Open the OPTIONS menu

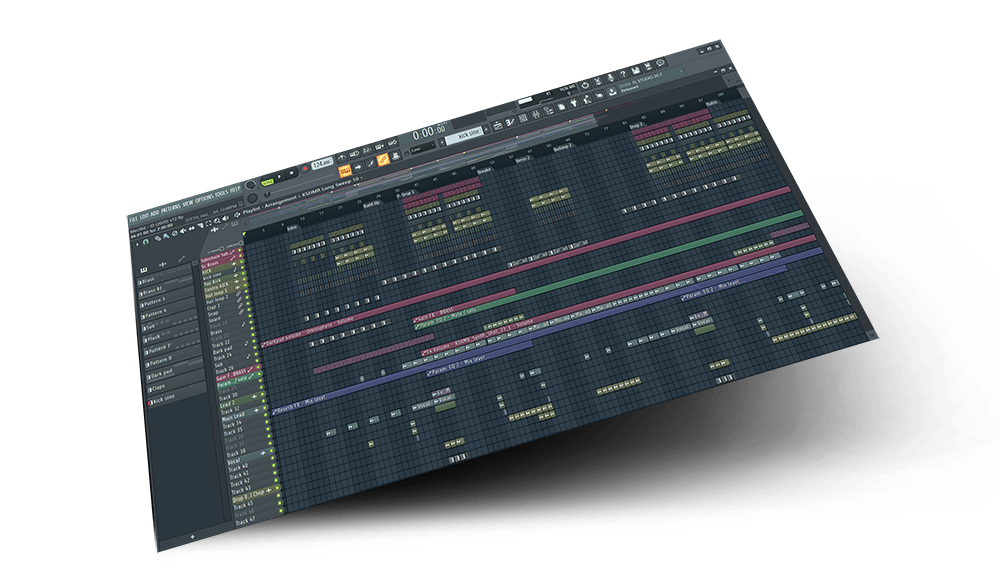[204, 197]
